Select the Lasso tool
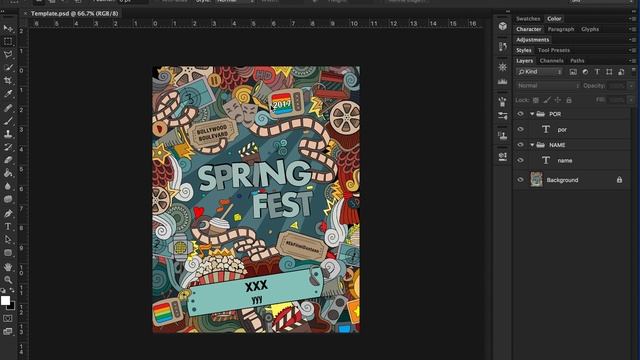Image resolution: width=640 pixels, height=360 pixels. tap(8, 55)
